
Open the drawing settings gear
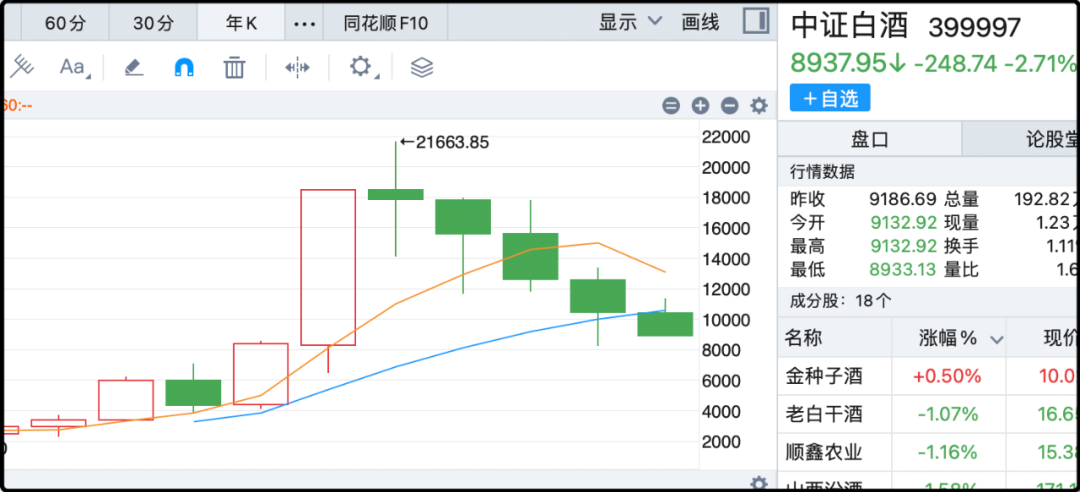[360, 67]
